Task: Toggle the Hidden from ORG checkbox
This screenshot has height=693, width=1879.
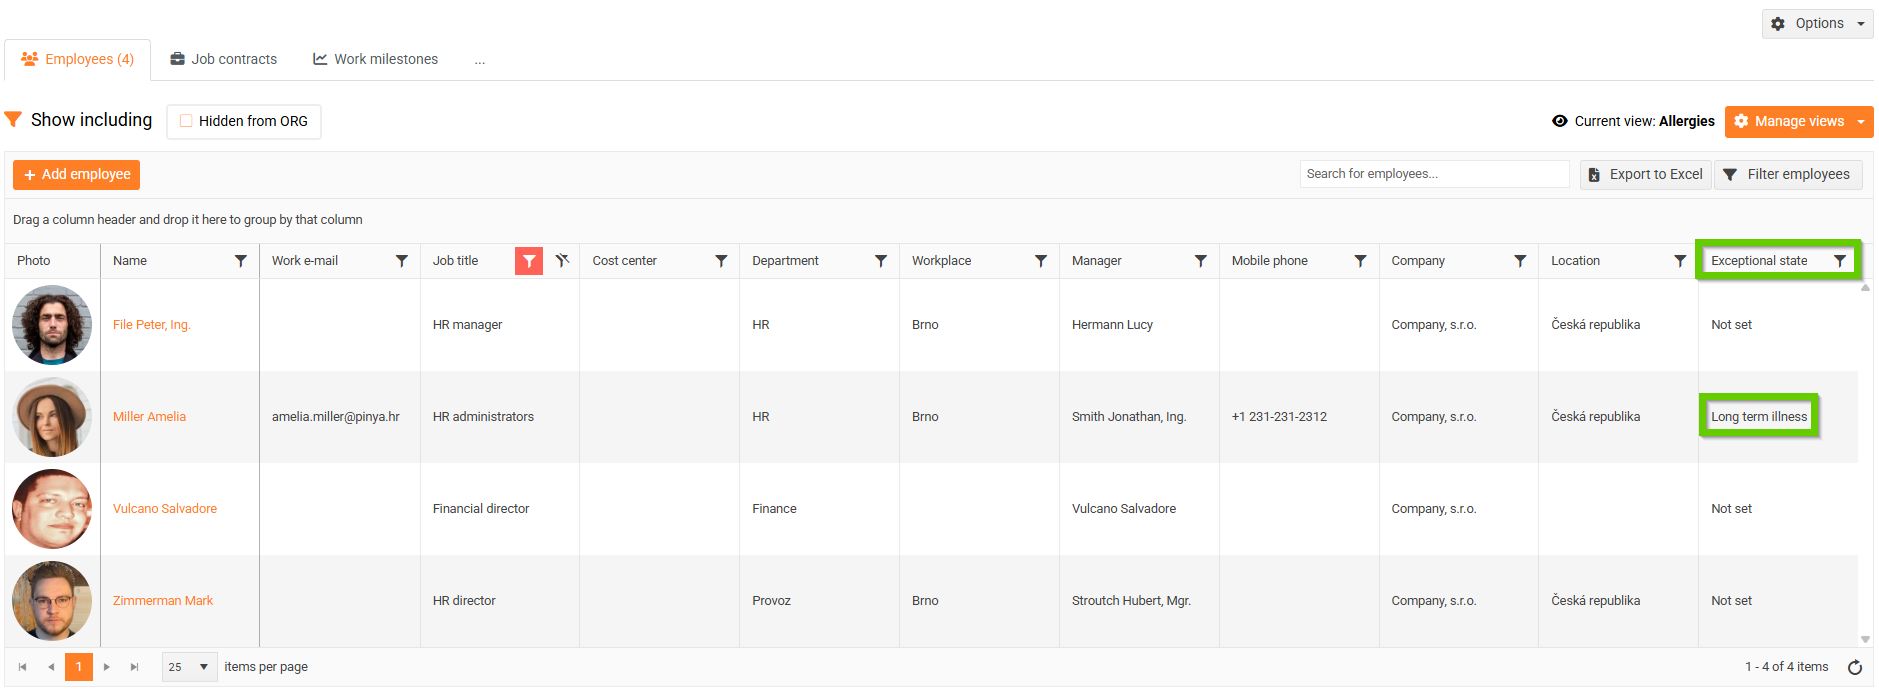Action: pyautogui.click(x=186, y=121)
